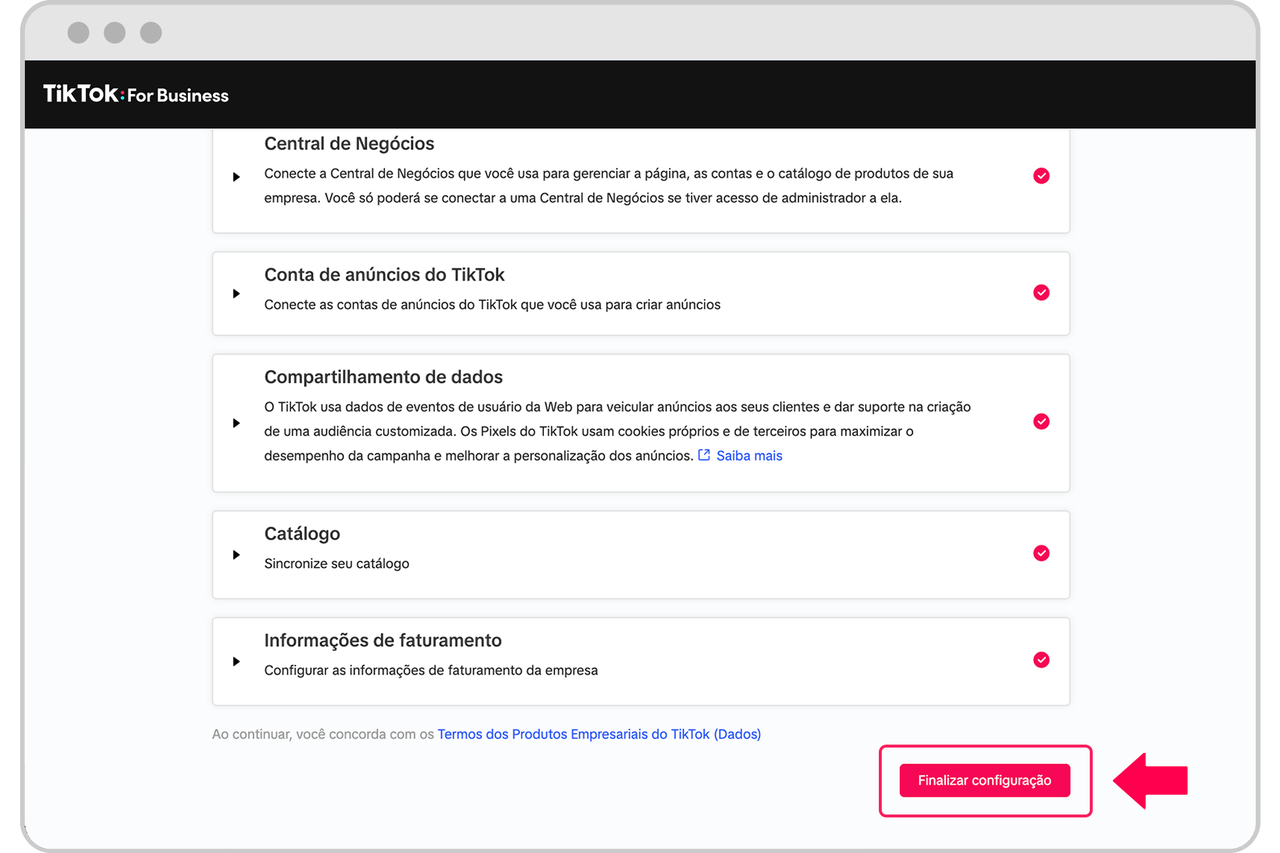The width and height of the screenshot is (1280, 853).
Task: Click the red checkmark for Compartilhamento de dados
Action: (x=1041, y=422)
